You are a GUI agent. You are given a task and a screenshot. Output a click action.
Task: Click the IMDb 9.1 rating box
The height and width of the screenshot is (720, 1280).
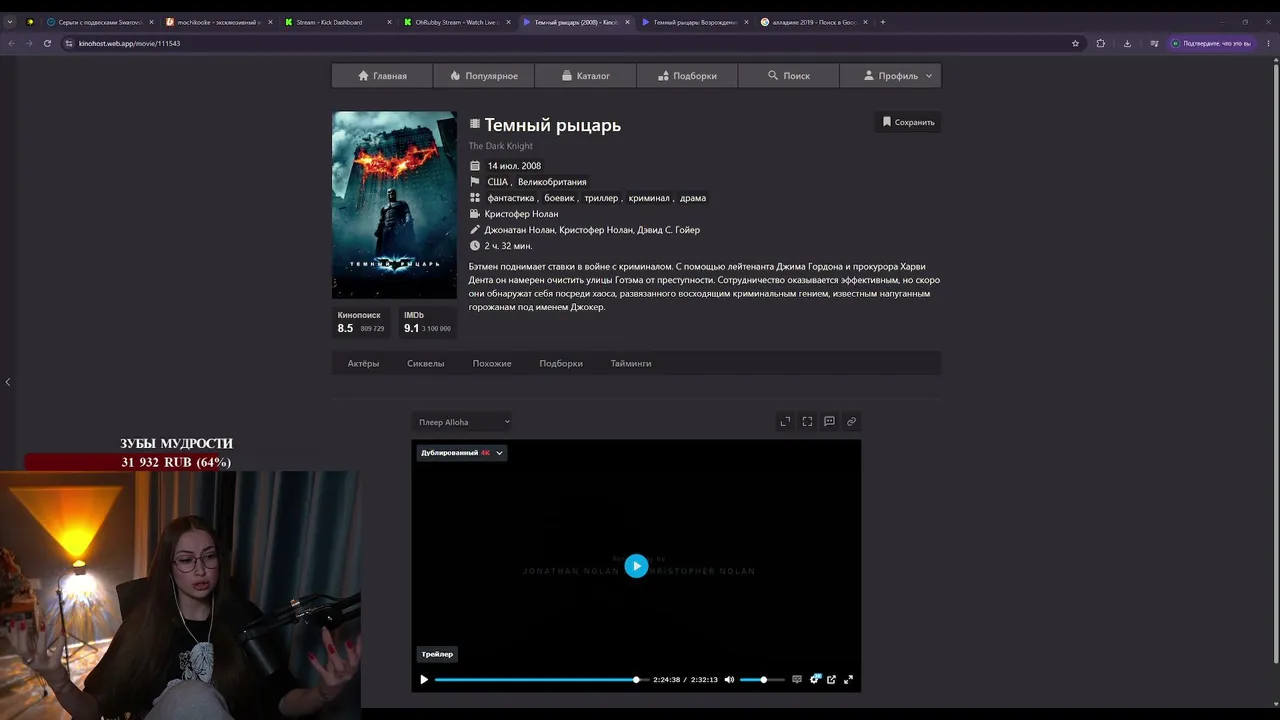point(427,322)
